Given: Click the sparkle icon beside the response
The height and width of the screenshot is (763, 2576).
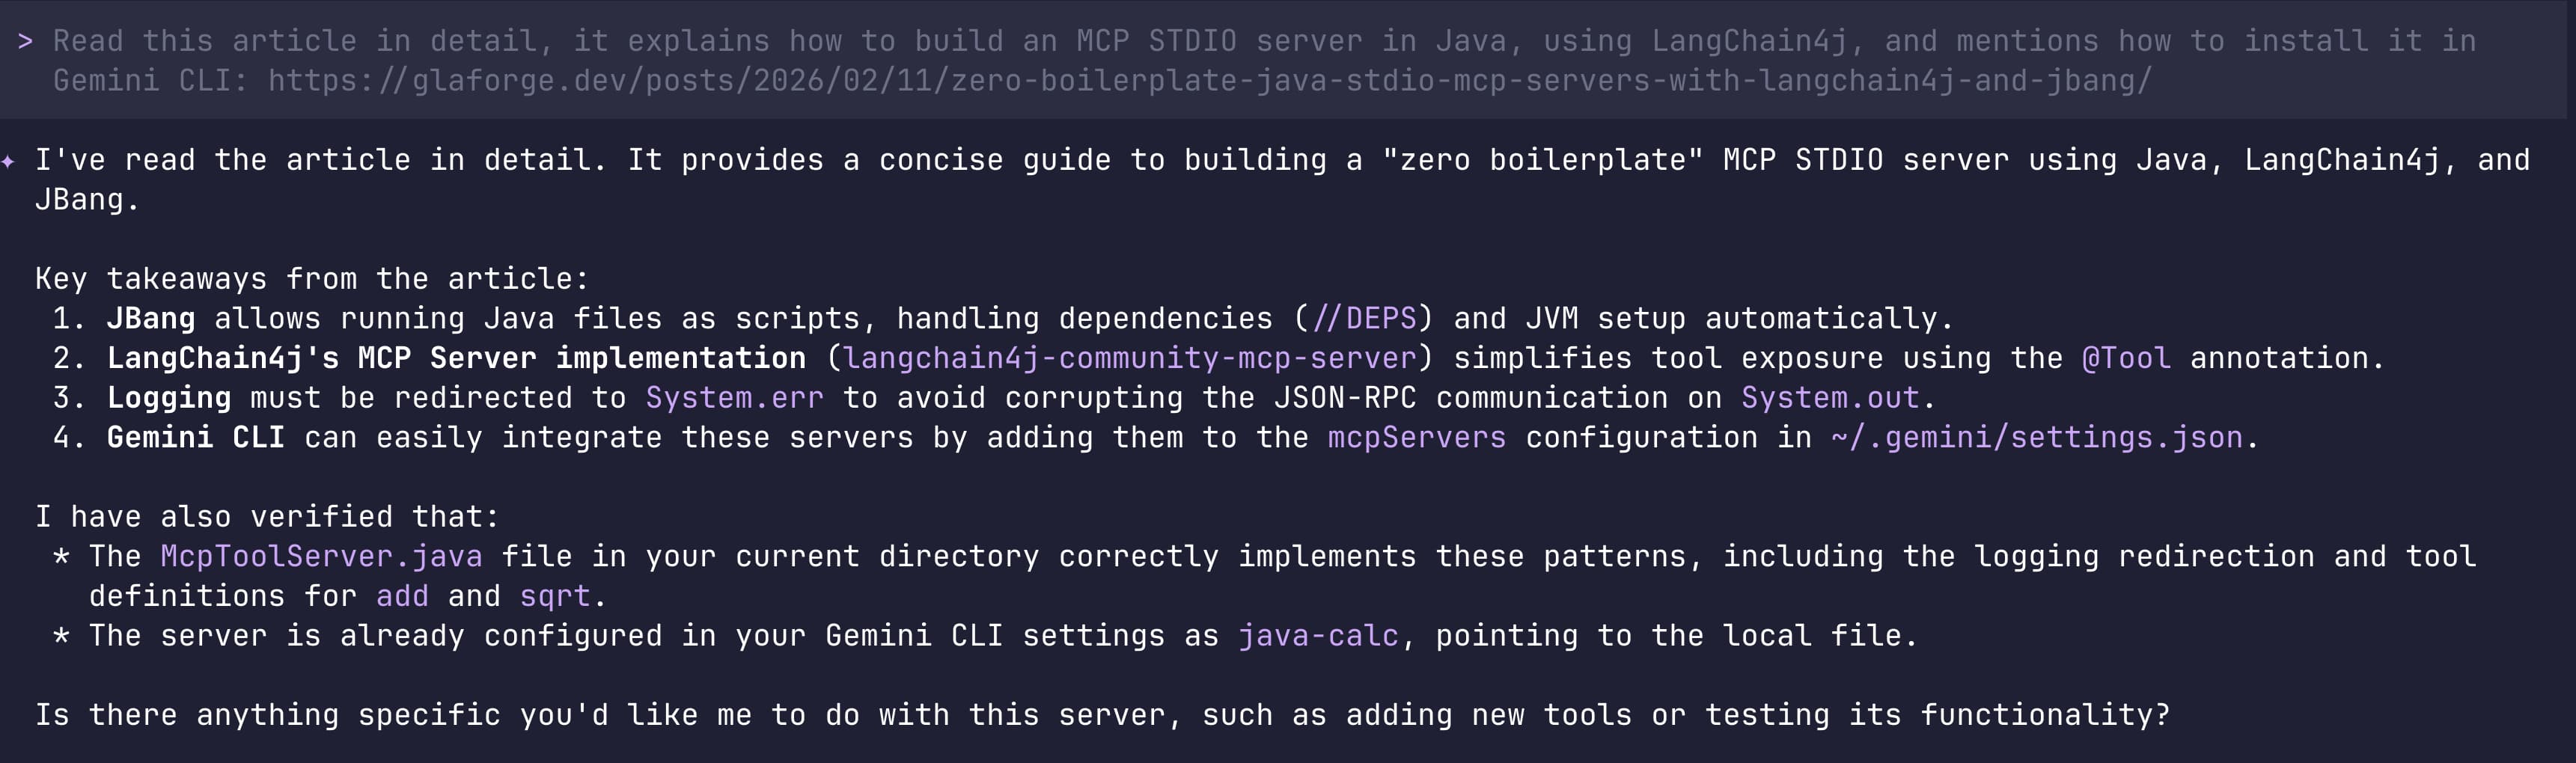Looking at the screenshot, I should pos(9,161).
